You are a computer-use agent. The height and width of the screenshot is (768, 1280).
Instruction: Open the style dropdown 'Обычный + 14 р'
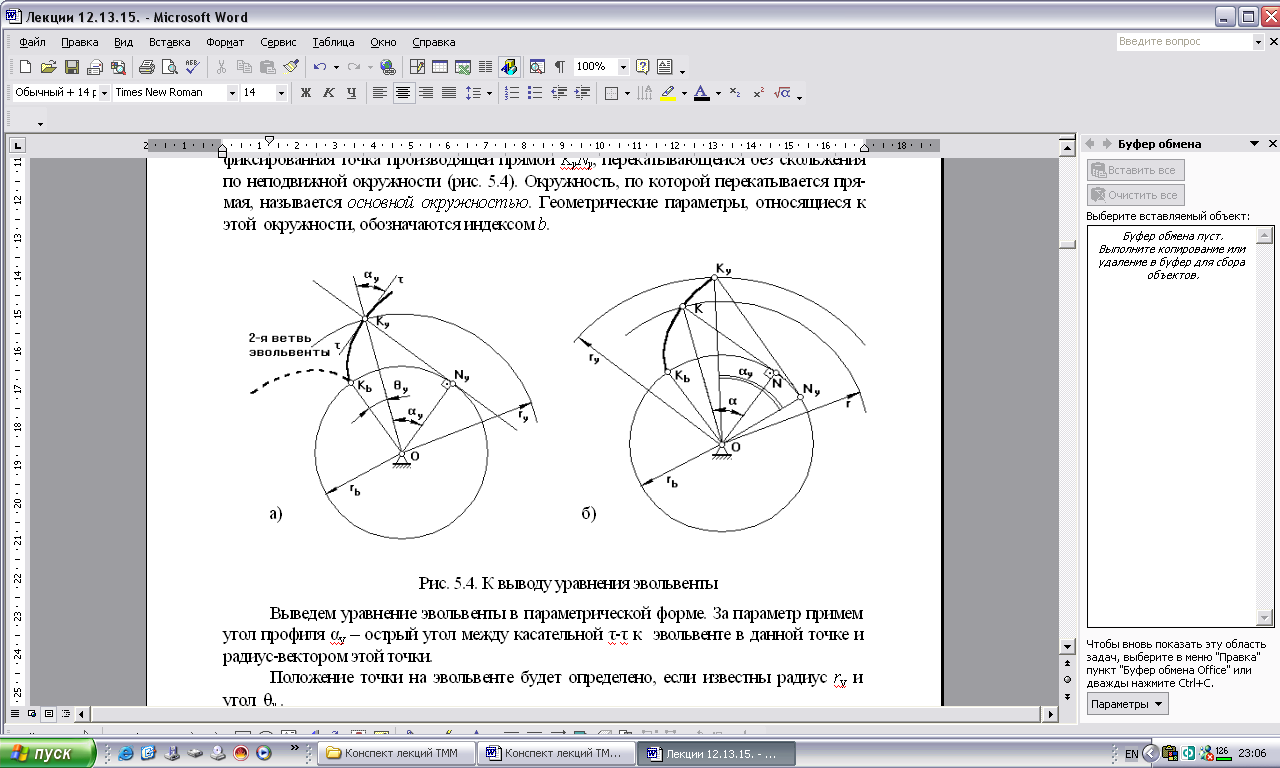(104, 93)
